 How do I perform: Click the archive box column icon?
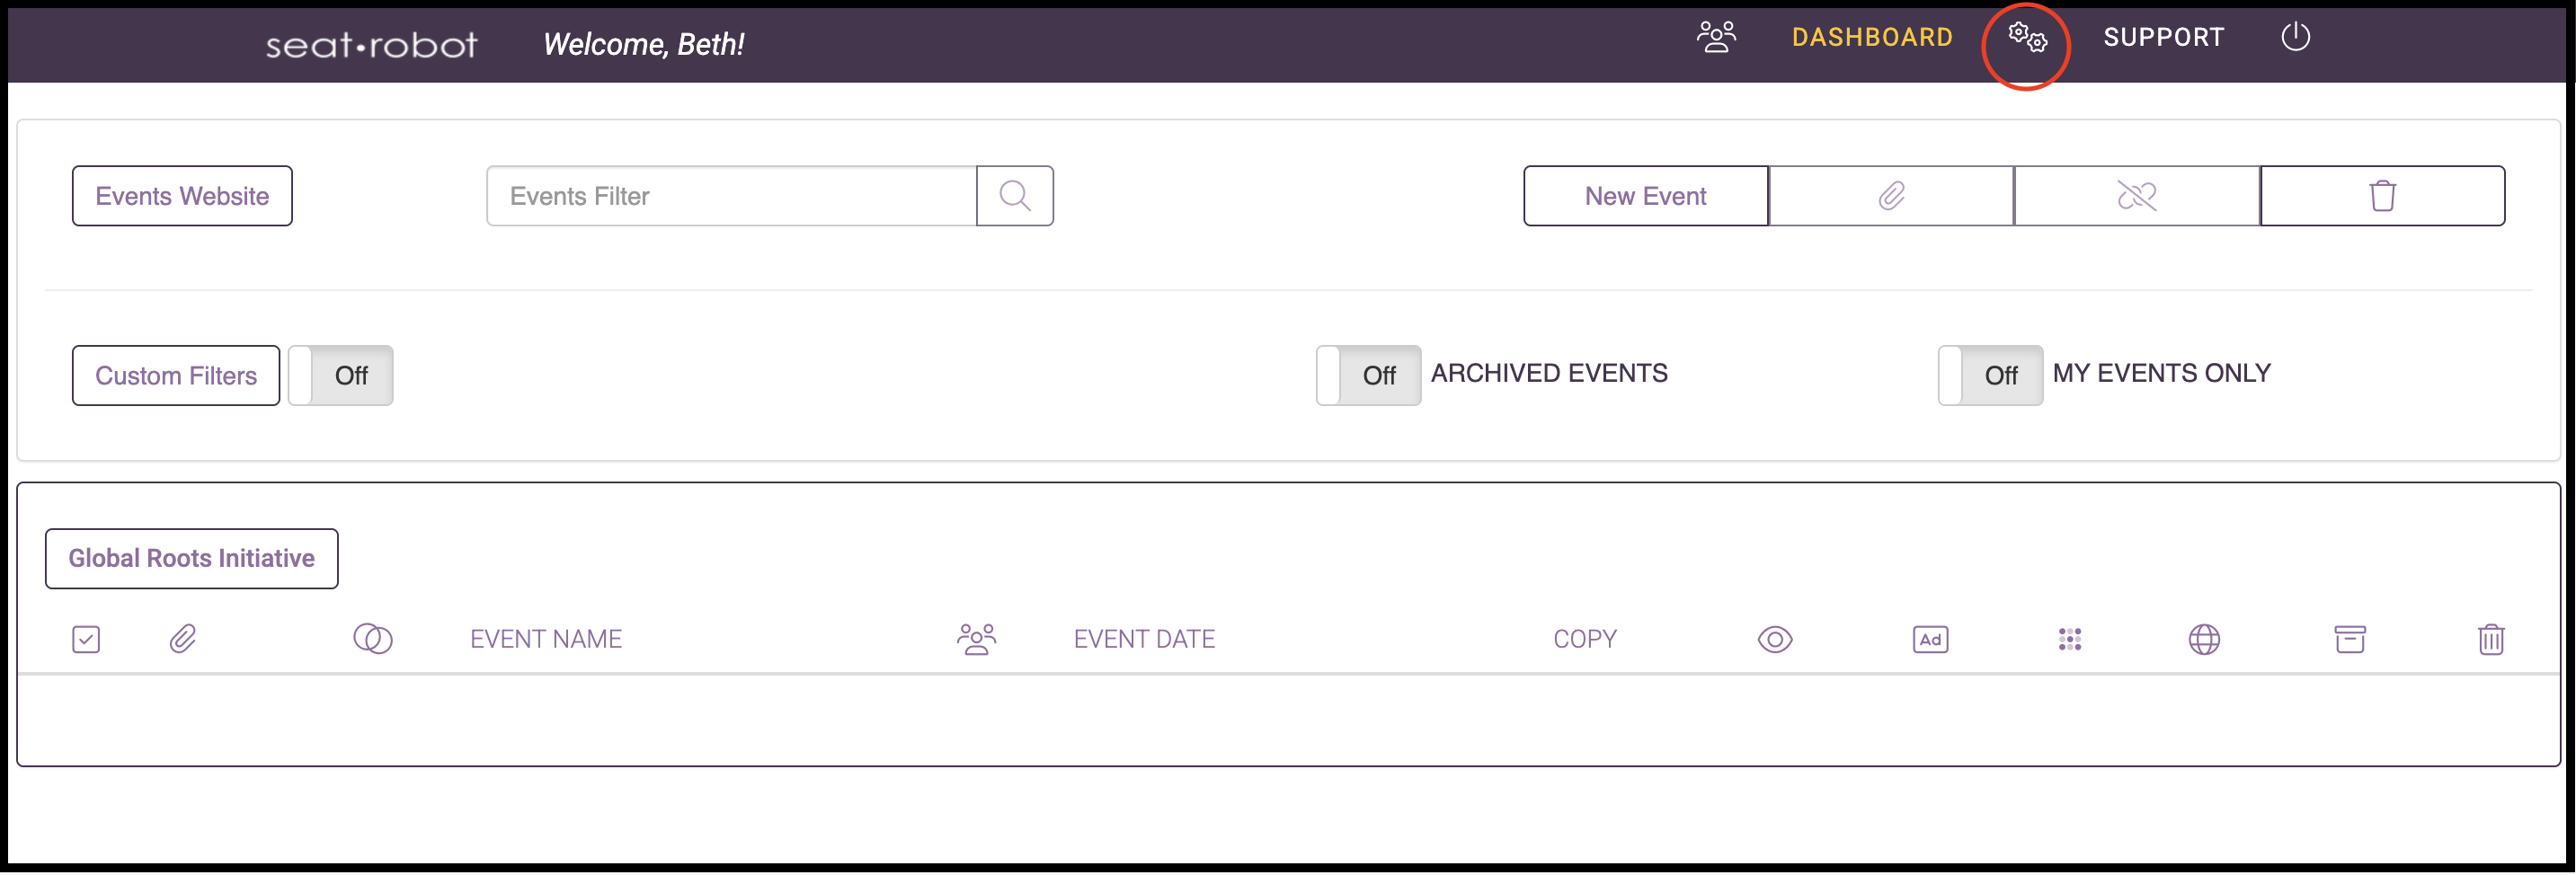2349,639
